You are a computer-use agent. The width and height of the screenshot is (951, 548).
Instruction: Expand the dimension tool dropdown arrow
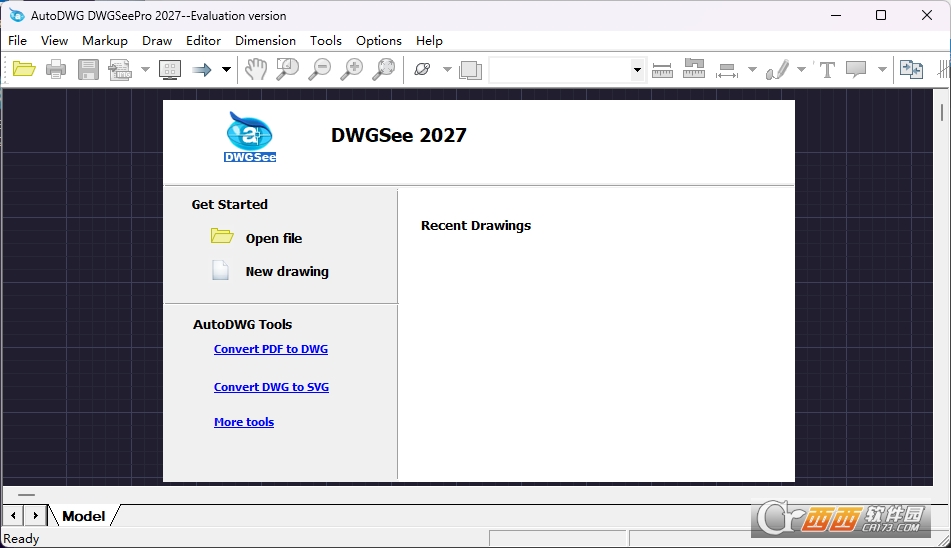(752, 69)
